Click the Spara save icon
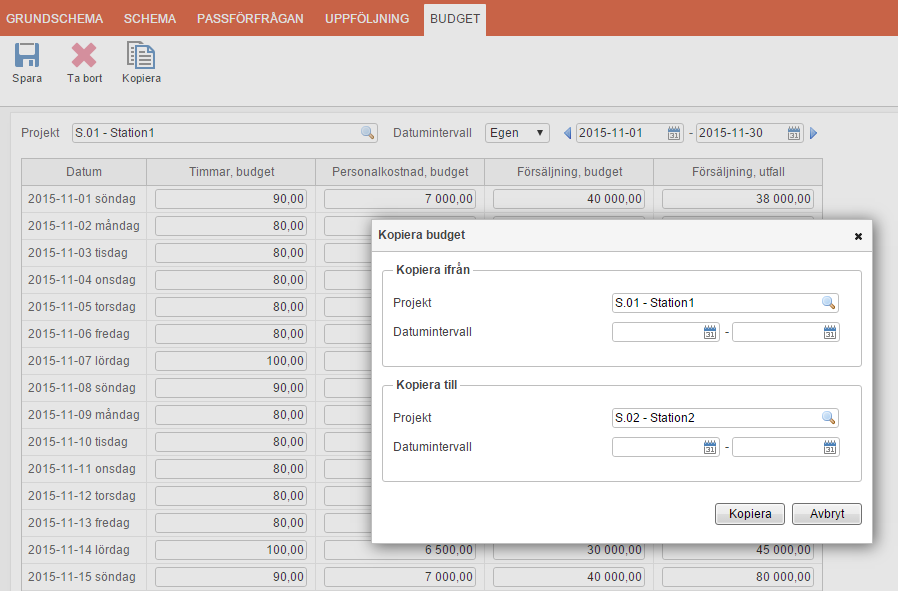Image resolution: width=898 pixels, height=591 pixels. [27, 56]
